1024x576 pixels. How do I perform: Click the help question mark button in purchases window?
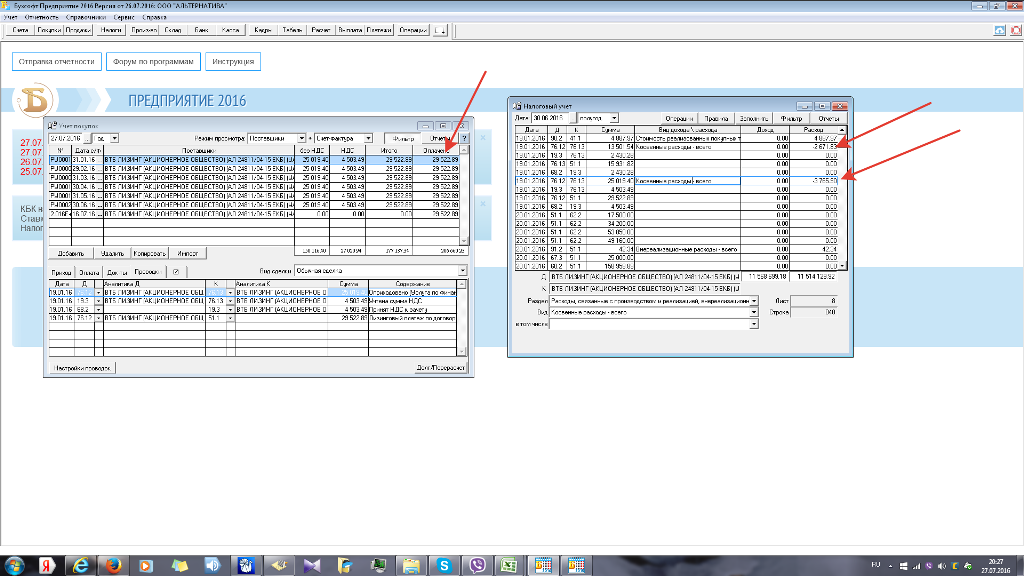(463, 138)
